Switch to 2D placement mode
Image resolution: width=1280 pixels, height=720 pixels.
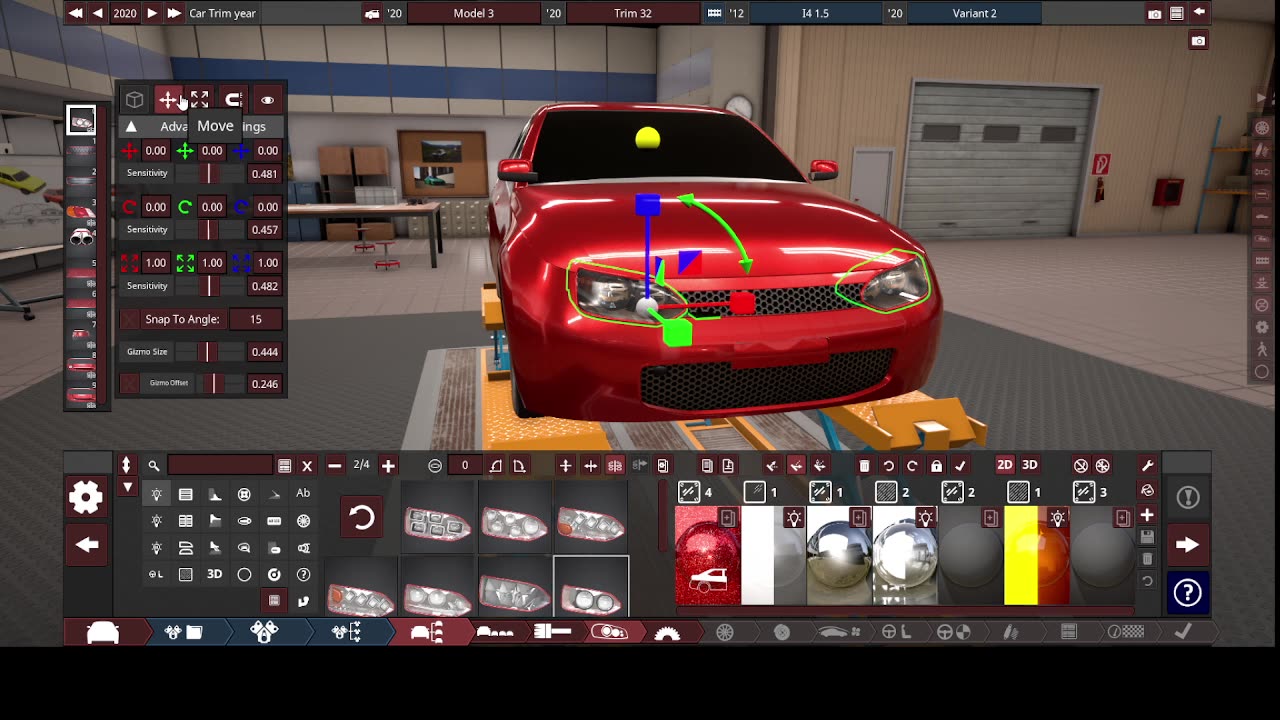coord(1005,465)
